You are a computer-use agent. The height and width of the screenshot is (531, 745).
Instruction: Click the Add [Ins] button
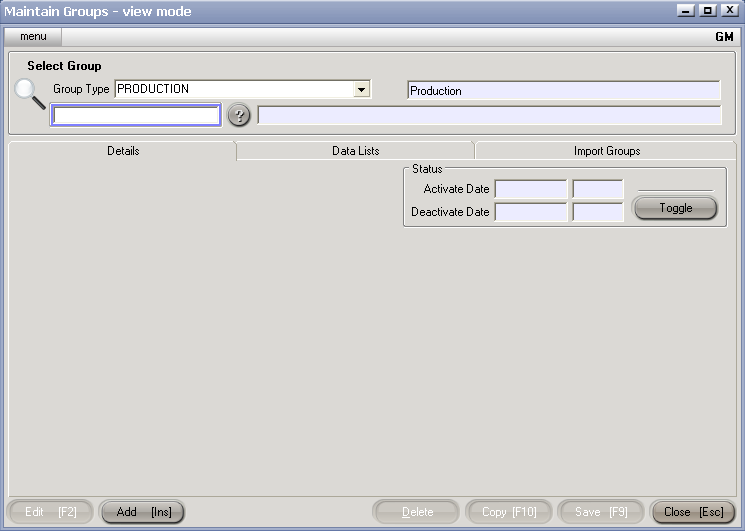tap(143, 512)
